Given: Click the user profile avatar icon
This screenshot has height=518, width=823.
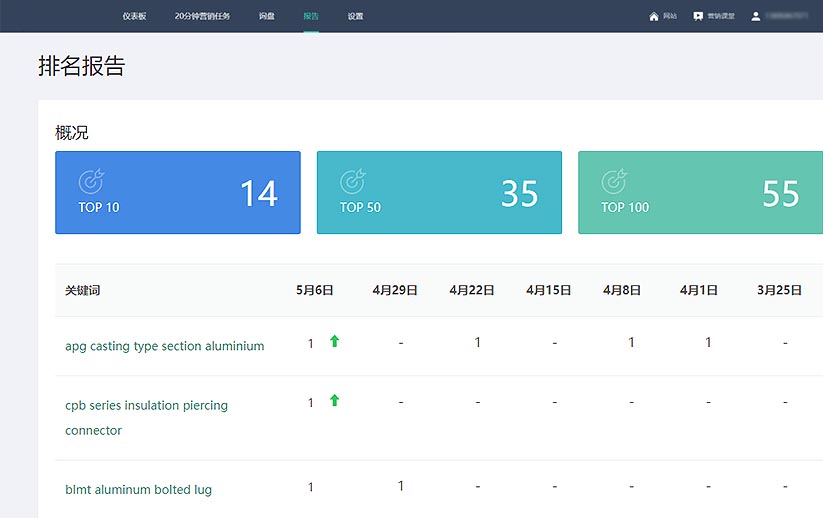Looking at the screenshot, I should [x=756, y=16].
